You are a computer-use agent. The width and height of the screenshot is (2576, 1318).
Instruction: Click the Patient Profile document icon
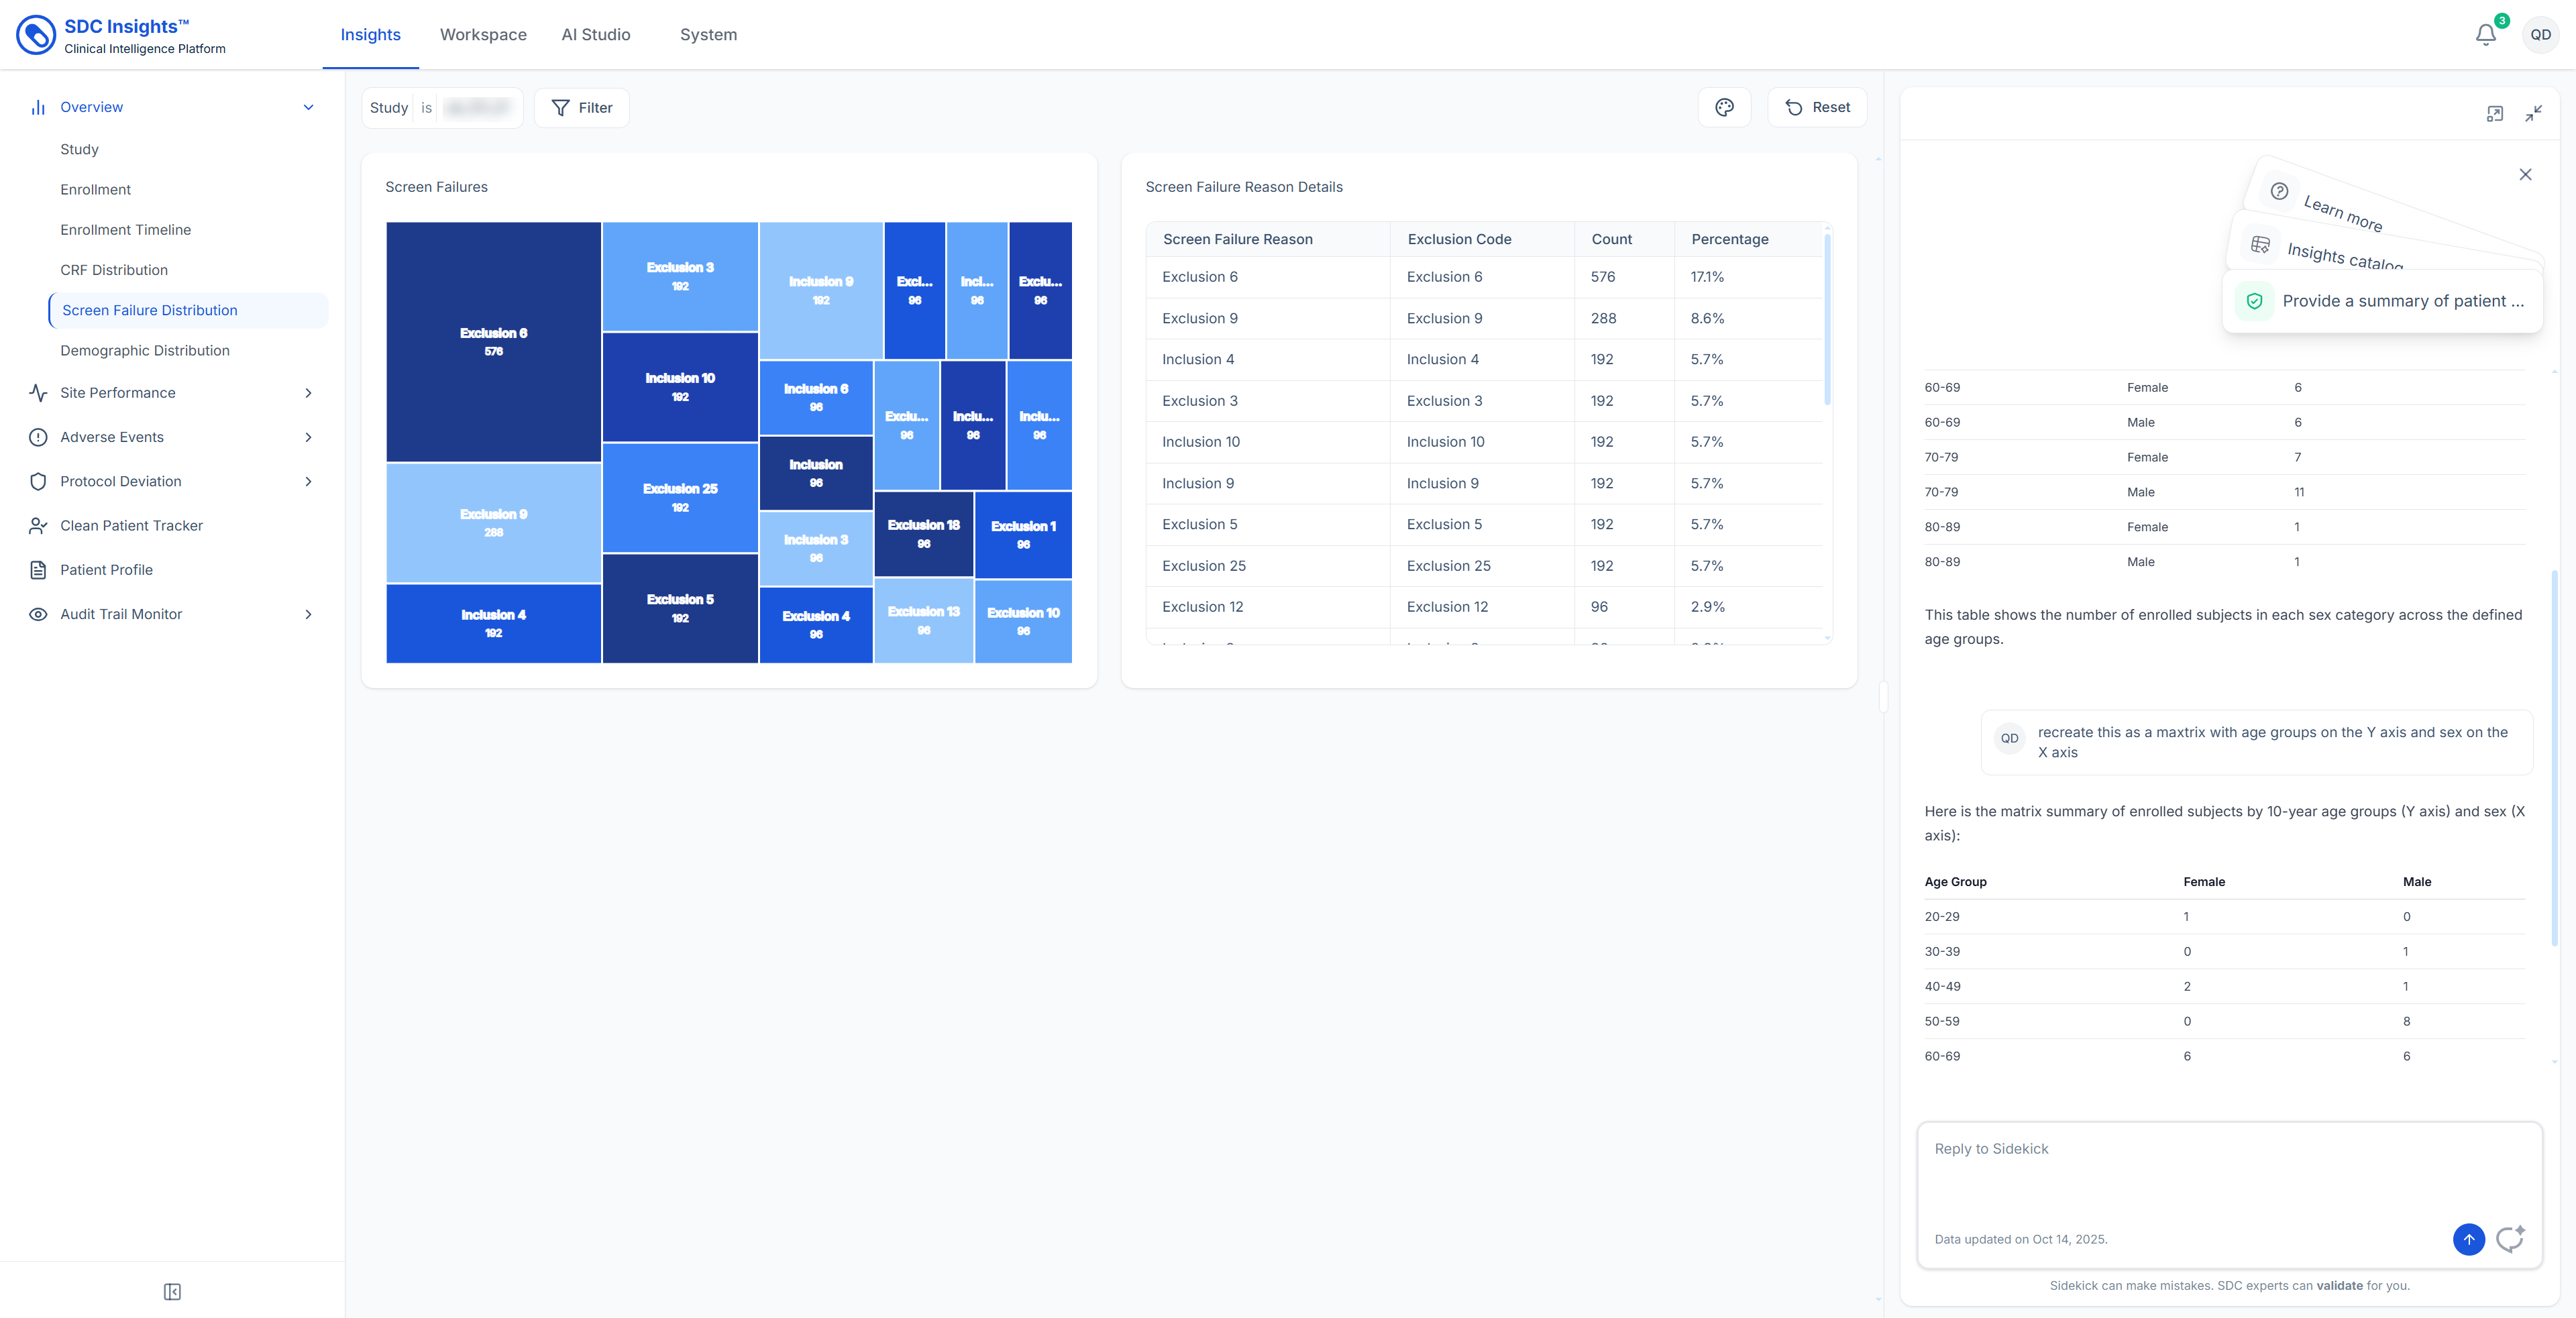point(38,570)
